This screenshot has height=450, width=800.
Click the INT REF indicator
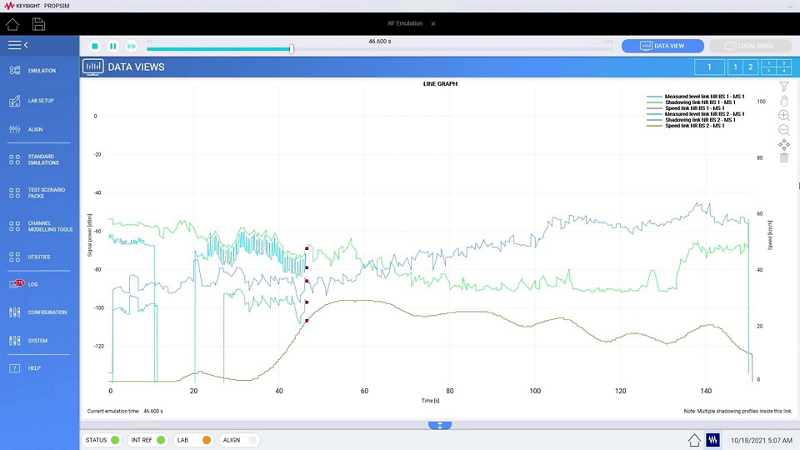click(x=148, y=440)
